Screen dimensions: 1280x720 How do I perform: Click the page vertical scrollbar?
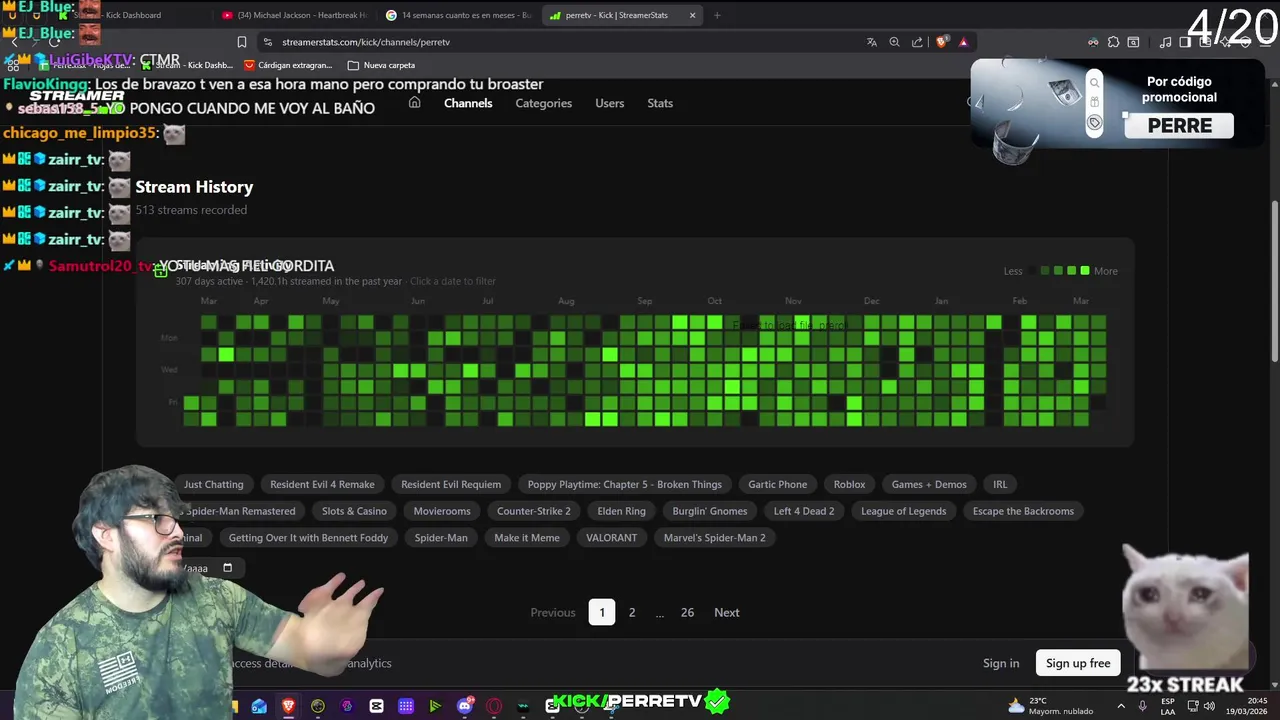1274,280
